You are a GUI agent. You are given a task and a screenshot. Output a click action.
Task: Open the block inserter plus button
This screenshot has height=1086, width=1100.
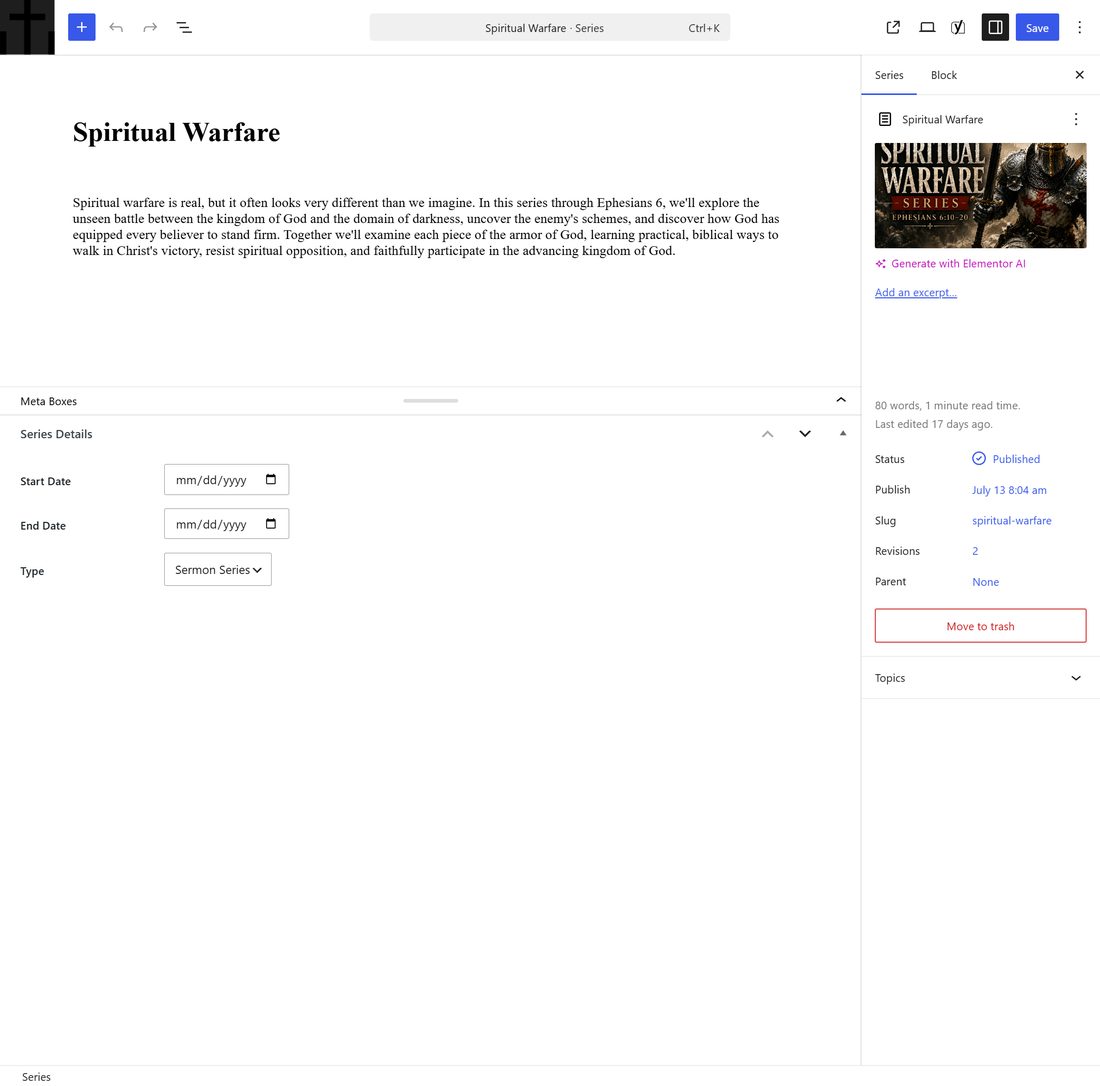tap(81, 27)
